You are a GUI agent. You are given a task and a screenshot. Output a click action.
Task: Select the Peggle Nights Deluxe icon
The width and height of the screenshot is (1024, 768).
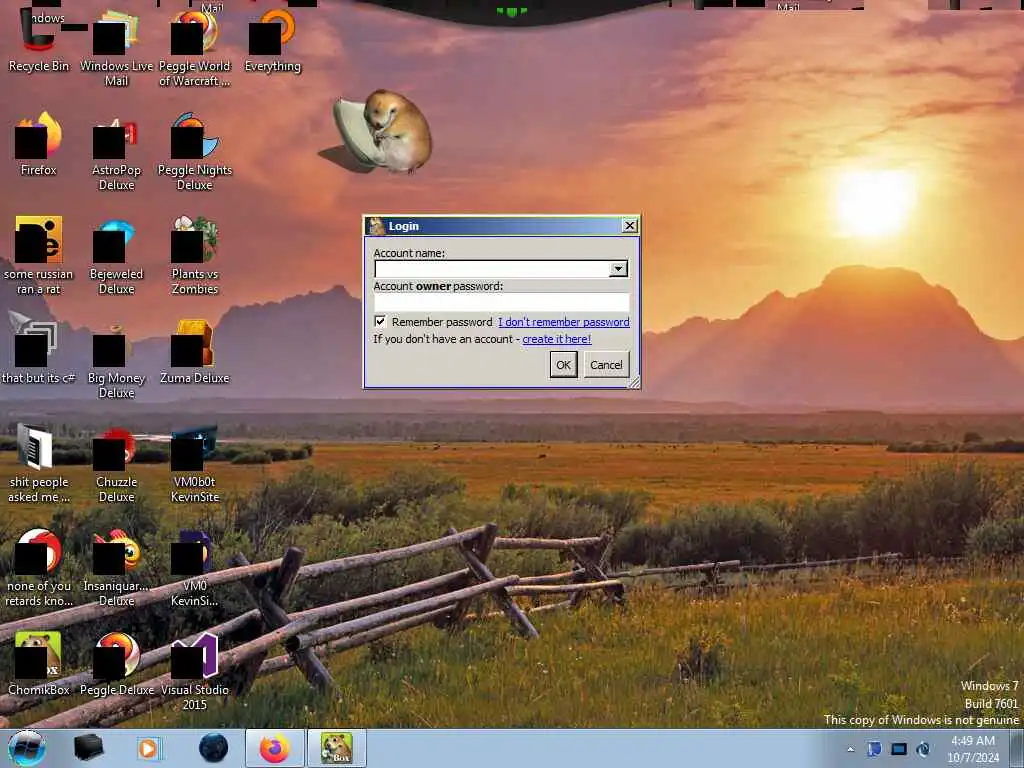click(x=194, y=152)
